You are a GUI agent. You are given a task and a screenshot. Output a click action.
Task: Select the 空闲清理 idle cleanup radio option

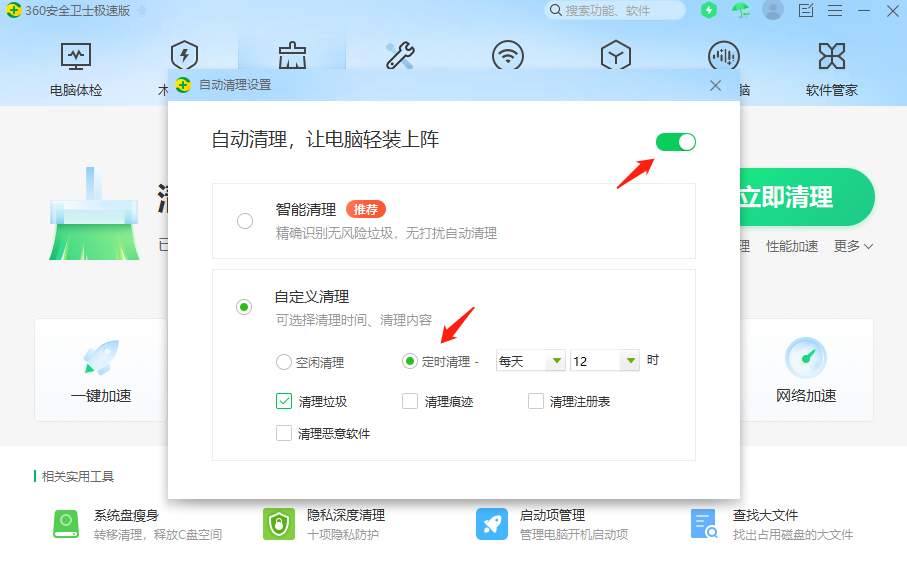coord(284,362)
